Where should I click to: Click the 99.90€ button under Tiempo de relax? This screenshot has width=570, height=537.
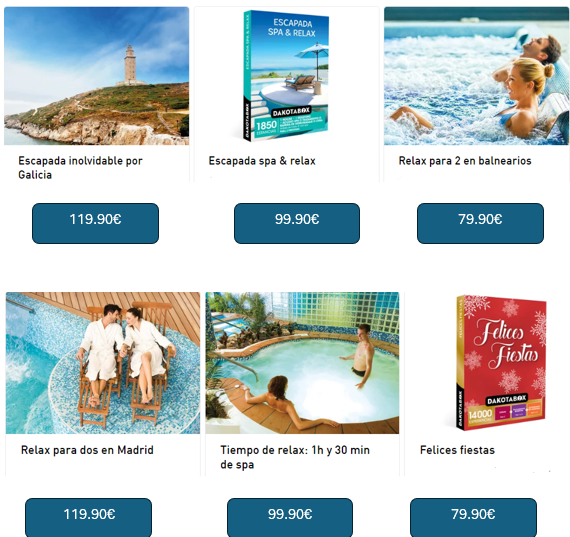290,517
